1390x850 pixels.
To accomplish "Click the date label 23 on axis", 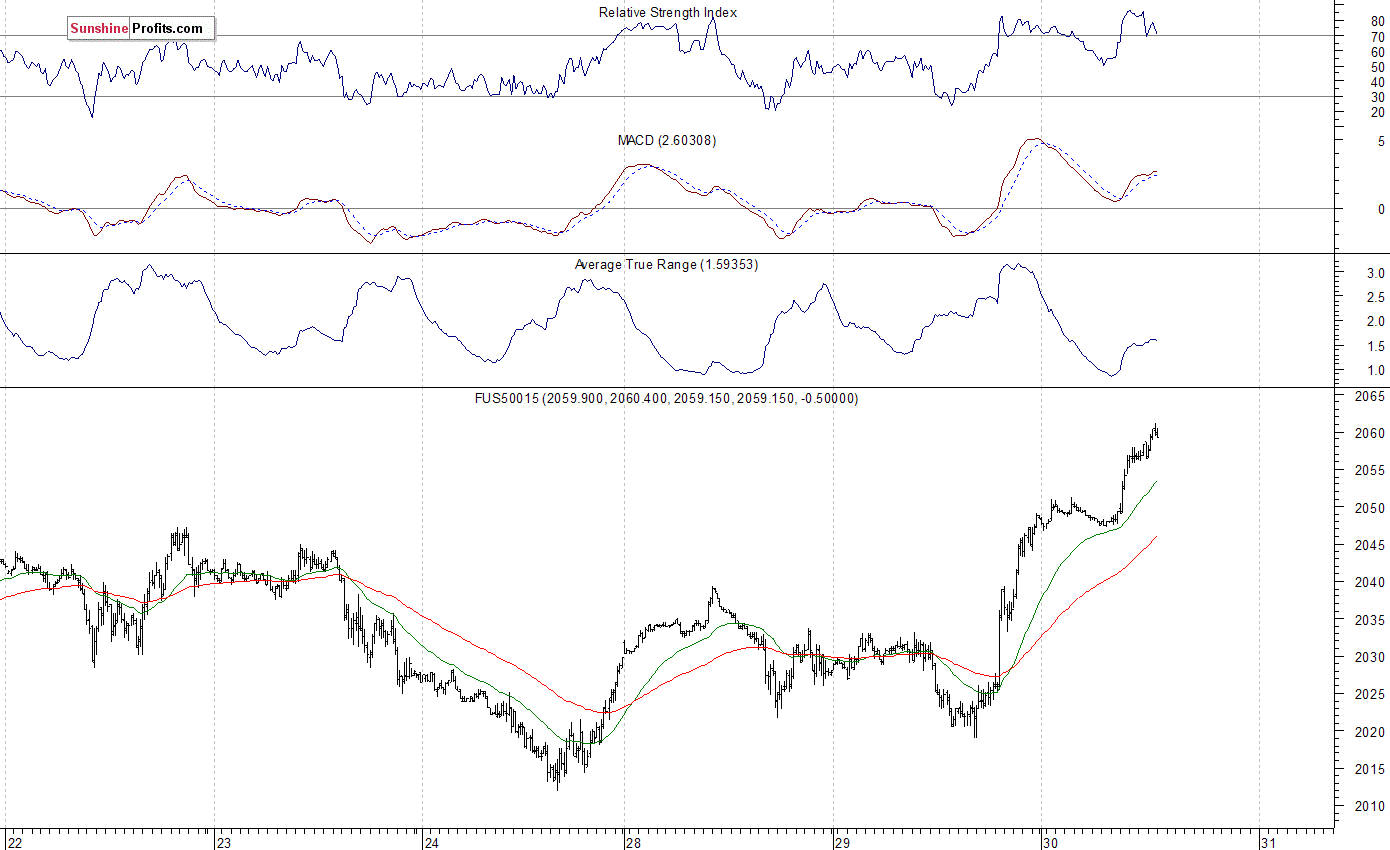I will tap(226, 842).
